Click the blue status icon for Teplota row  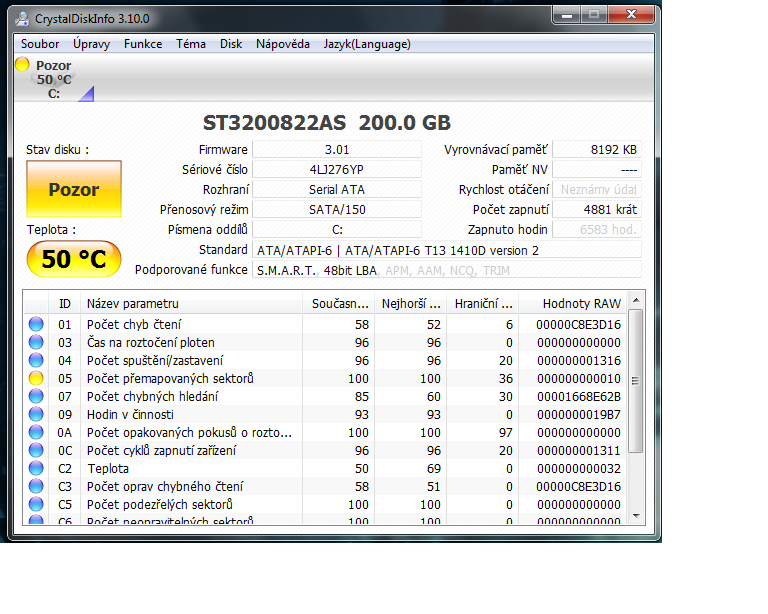tap(36, 469)
